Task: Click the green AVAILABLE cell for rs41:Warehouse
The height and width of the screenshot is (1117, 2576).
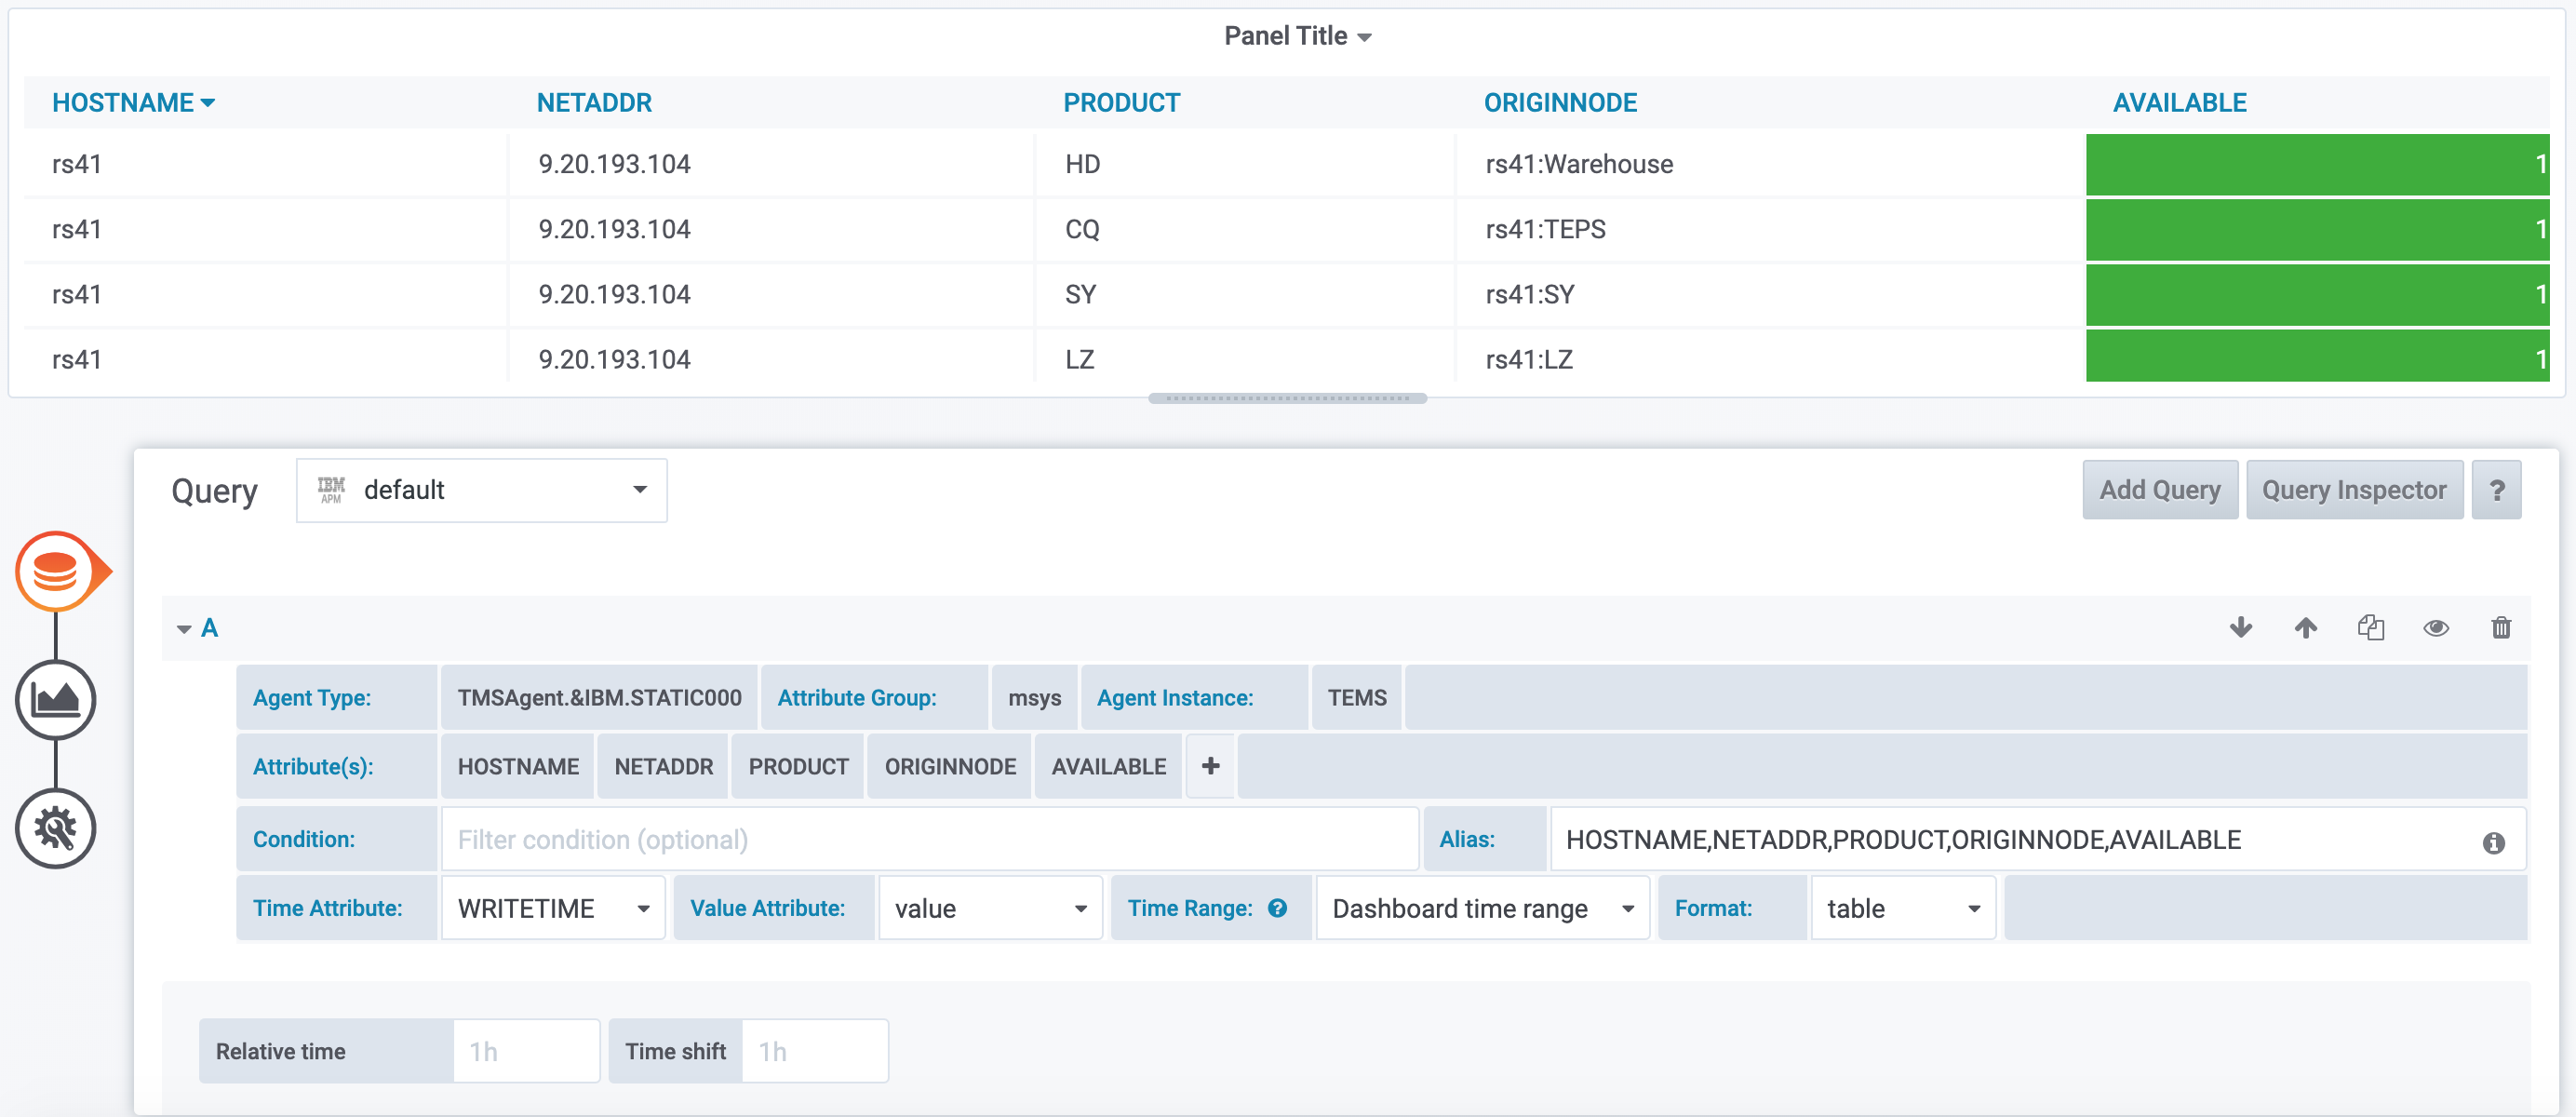Action: click(x=2316, y=164)
